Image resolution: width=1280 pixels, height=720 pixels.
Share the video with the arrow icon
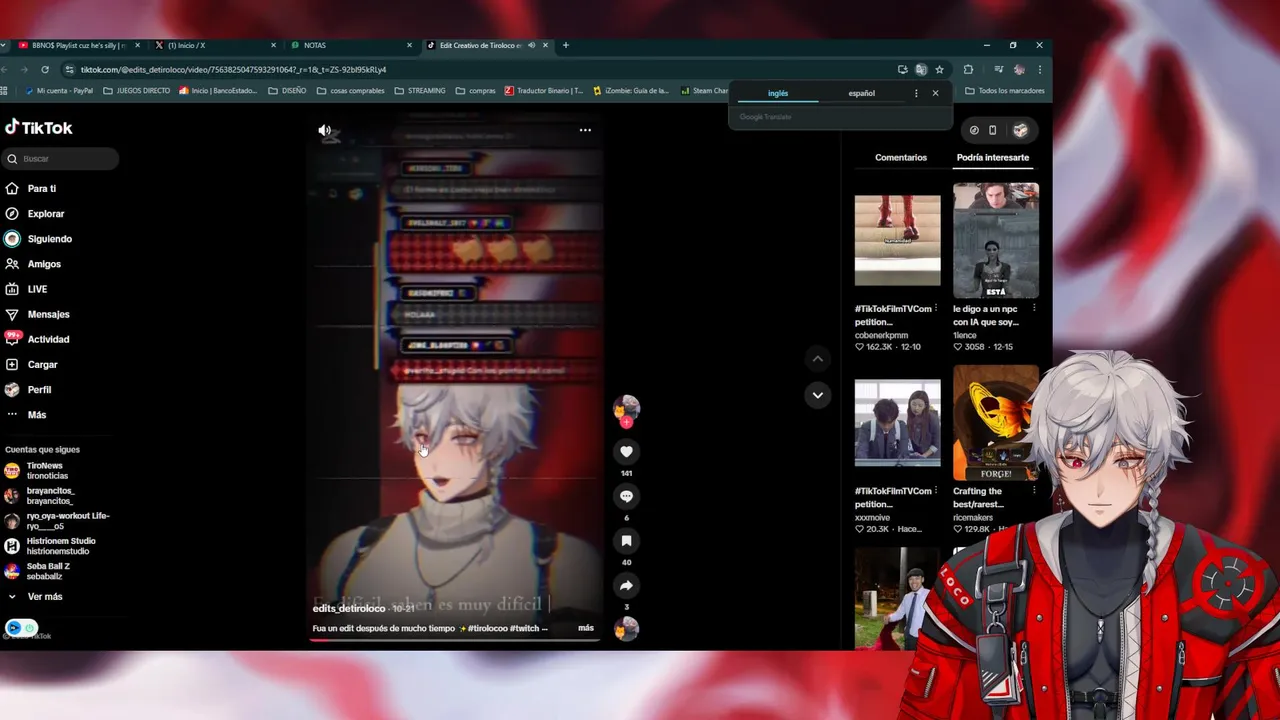[x=626, y=586]
